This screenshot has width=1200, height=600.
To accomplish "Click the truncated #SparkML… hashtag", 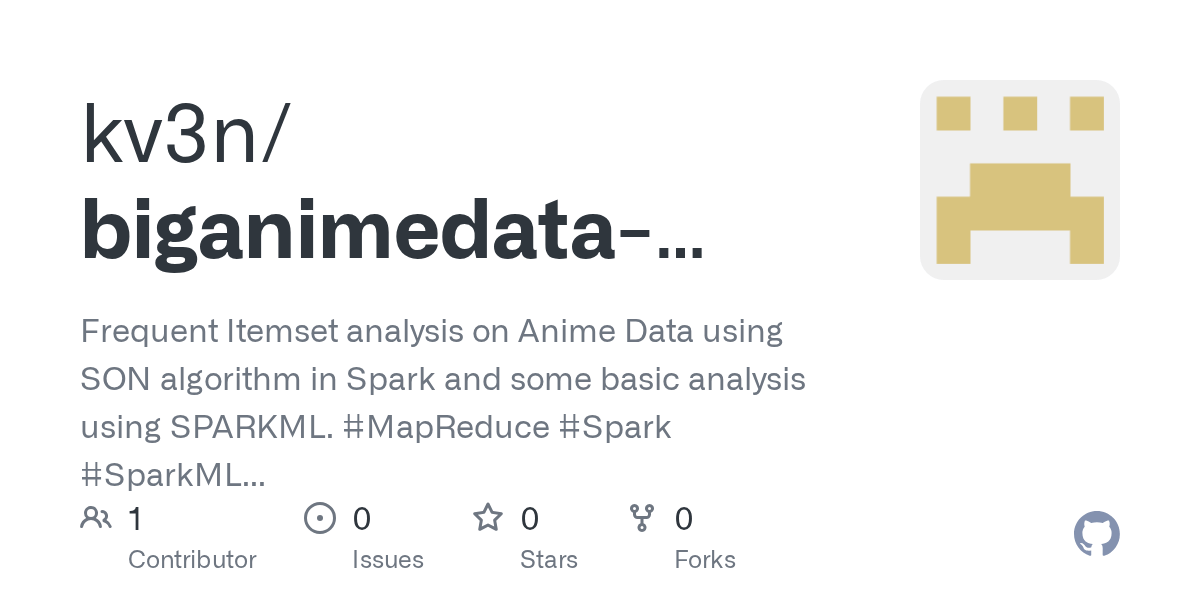I will pos(173,476).
